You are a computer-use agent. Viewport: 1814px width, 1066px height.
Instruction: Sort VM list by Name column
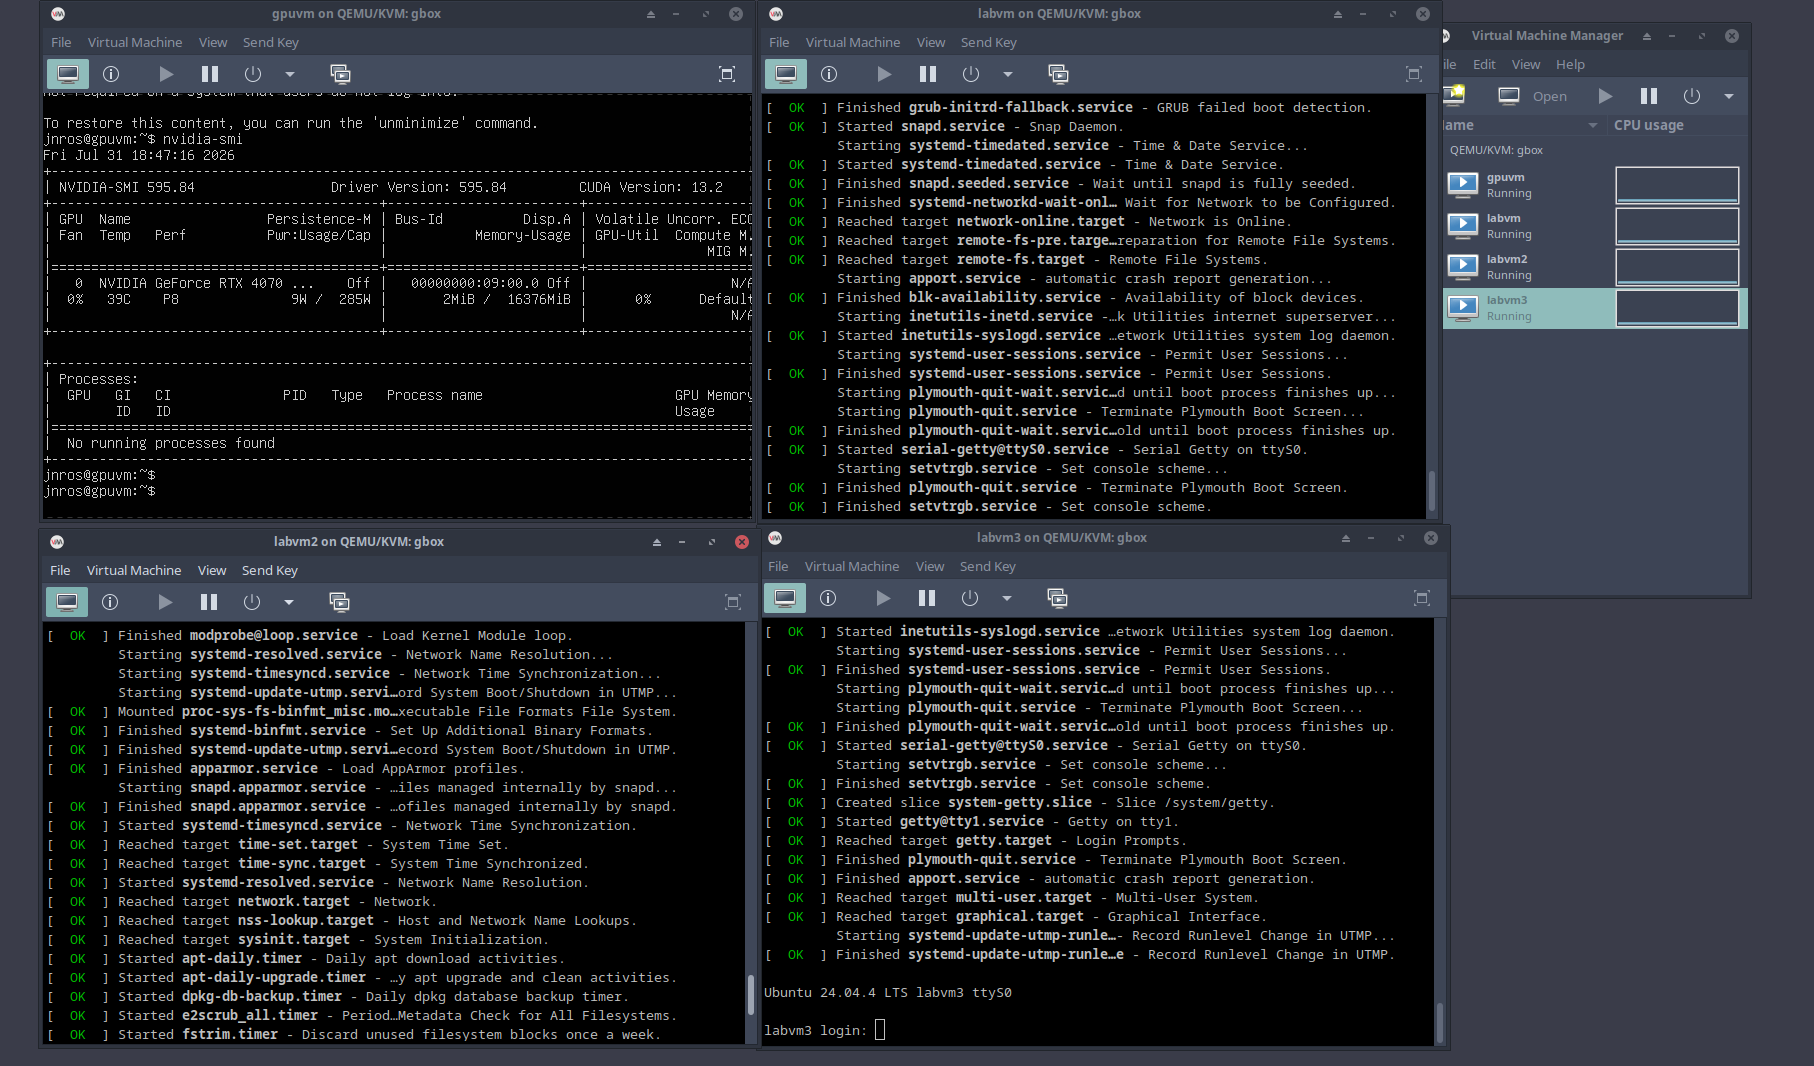1524,125
